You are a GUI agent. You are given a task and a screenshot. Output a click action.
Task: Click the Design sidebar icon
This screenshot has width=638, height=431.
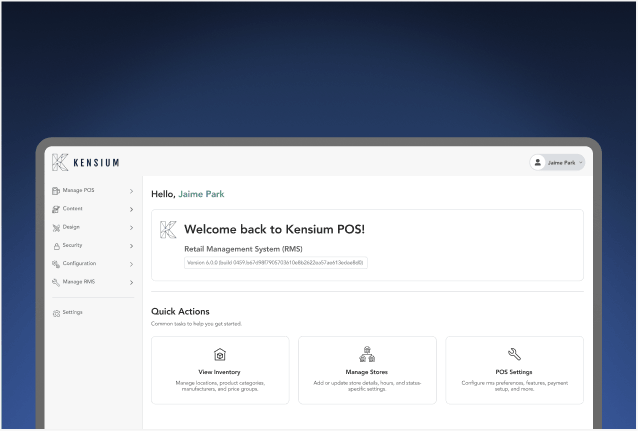[56, 228]
